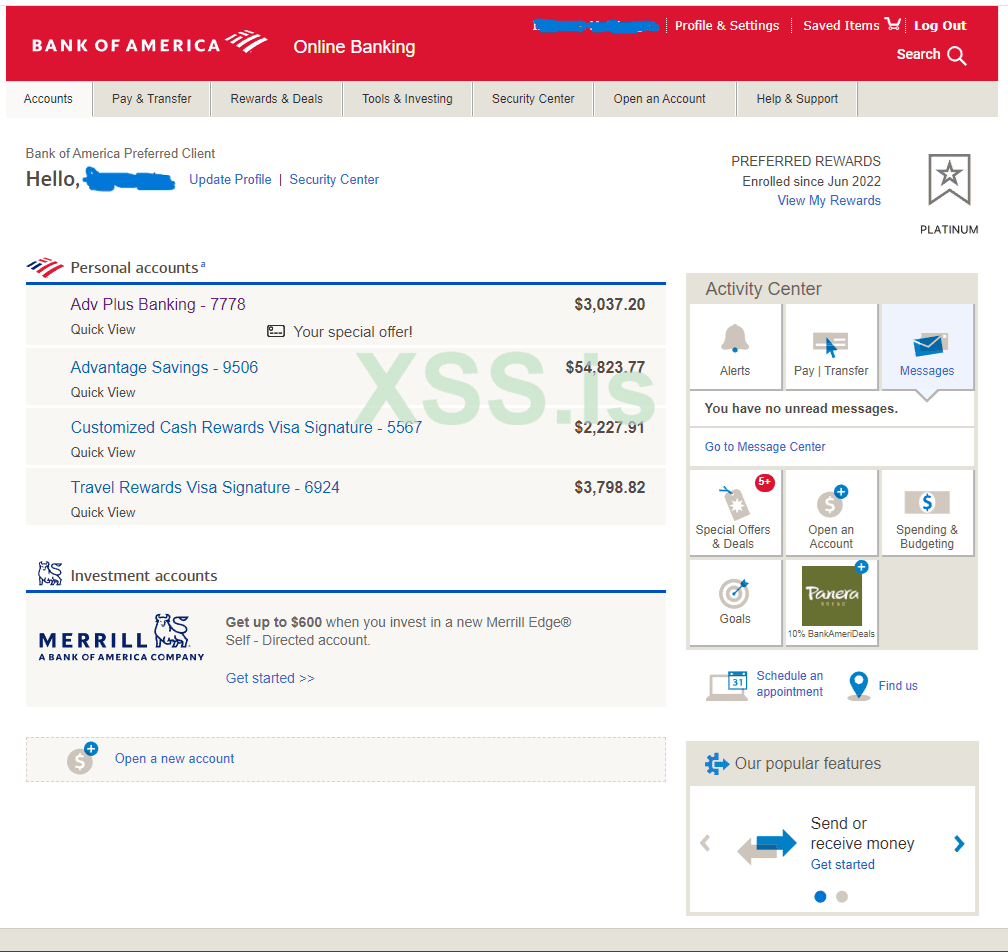The width and height of the screenshot is (1008, 952).
Task: Click the View My Rewards link
Action: [x=829, y=201]
